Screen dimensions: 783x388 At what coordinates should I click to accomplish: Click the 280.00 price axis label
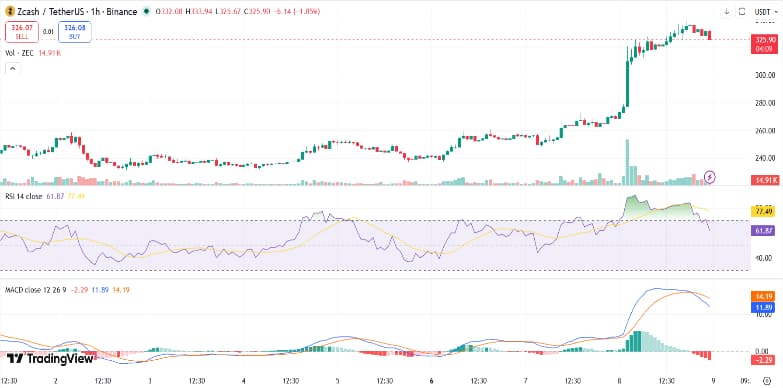click(765, 103)
